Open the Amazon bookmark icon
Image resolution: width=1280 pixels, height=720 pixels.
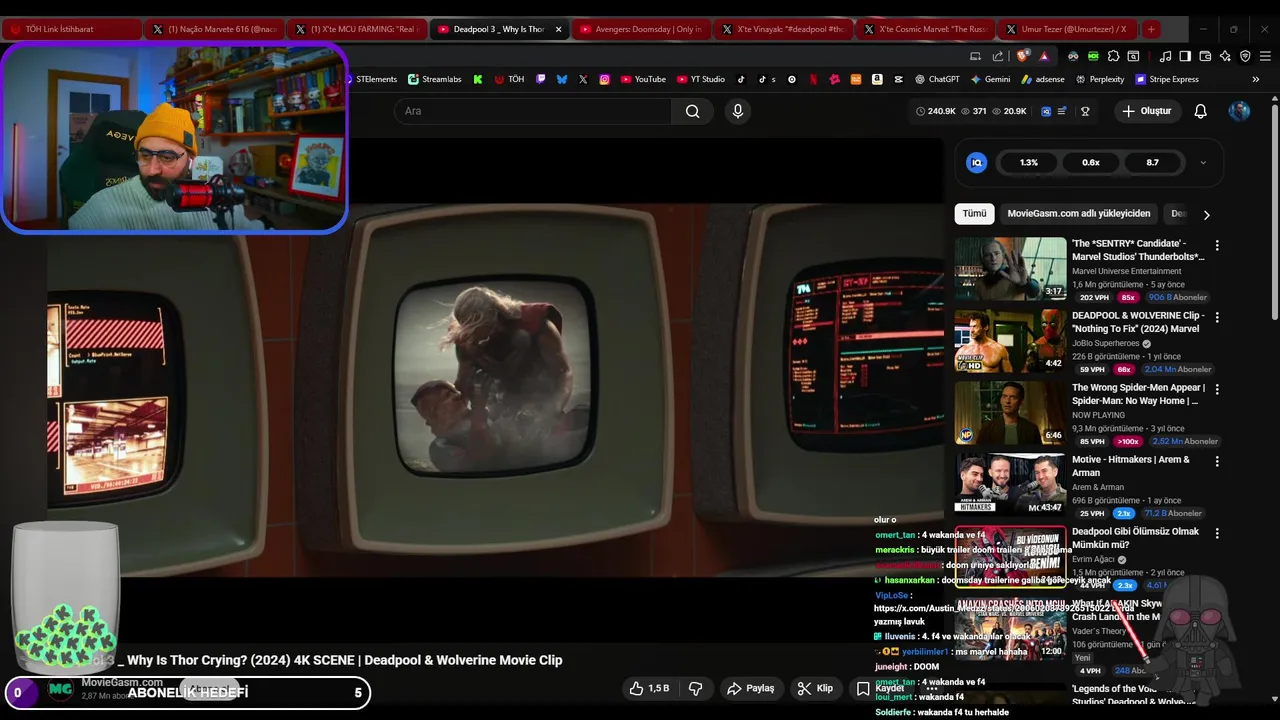(877, 79)
